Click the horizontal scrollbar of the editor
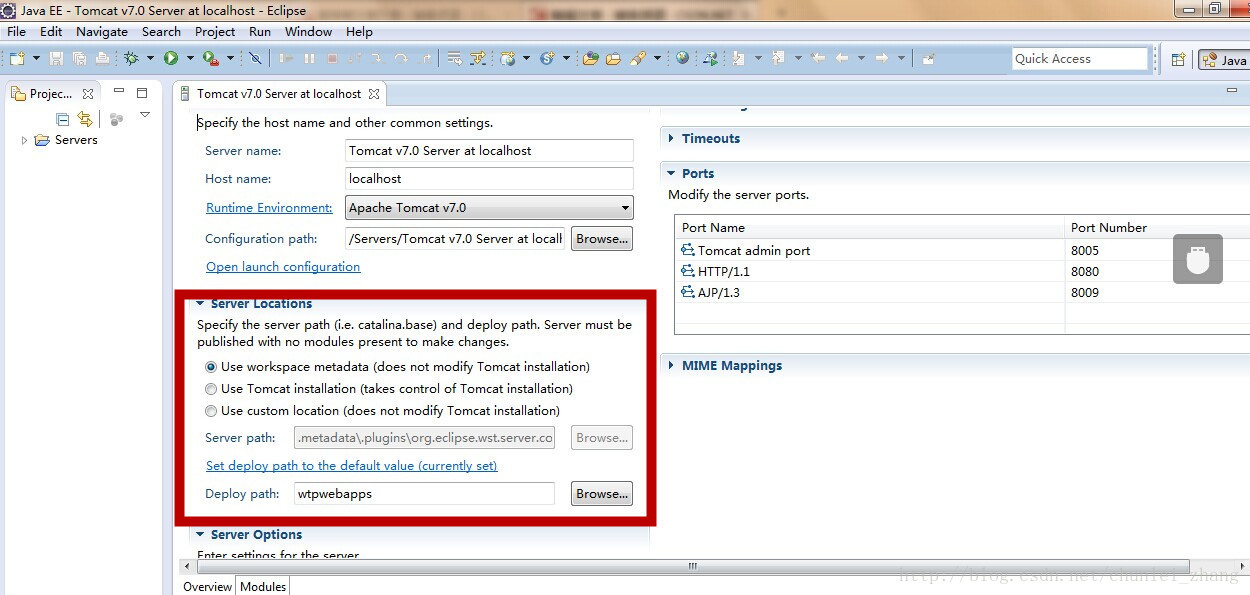Image resolution: width=1250 pixels, height=595 pixels. pos(692,566)
